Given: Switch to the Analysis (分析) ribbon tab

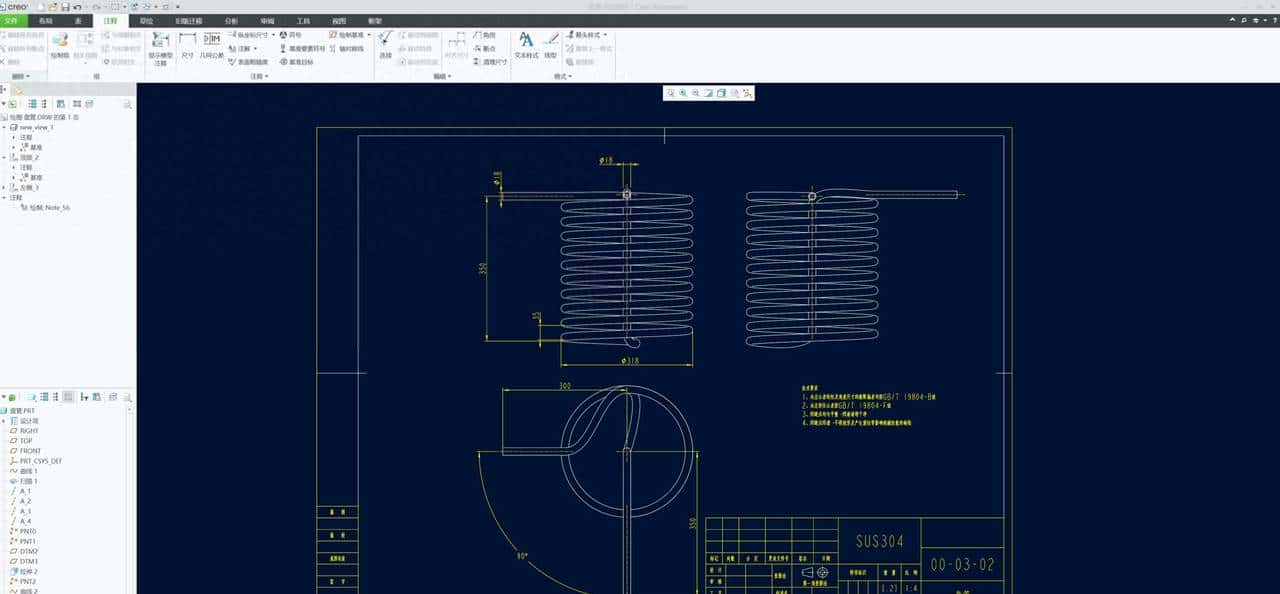Looking at the screenshot, I should 231,20.
